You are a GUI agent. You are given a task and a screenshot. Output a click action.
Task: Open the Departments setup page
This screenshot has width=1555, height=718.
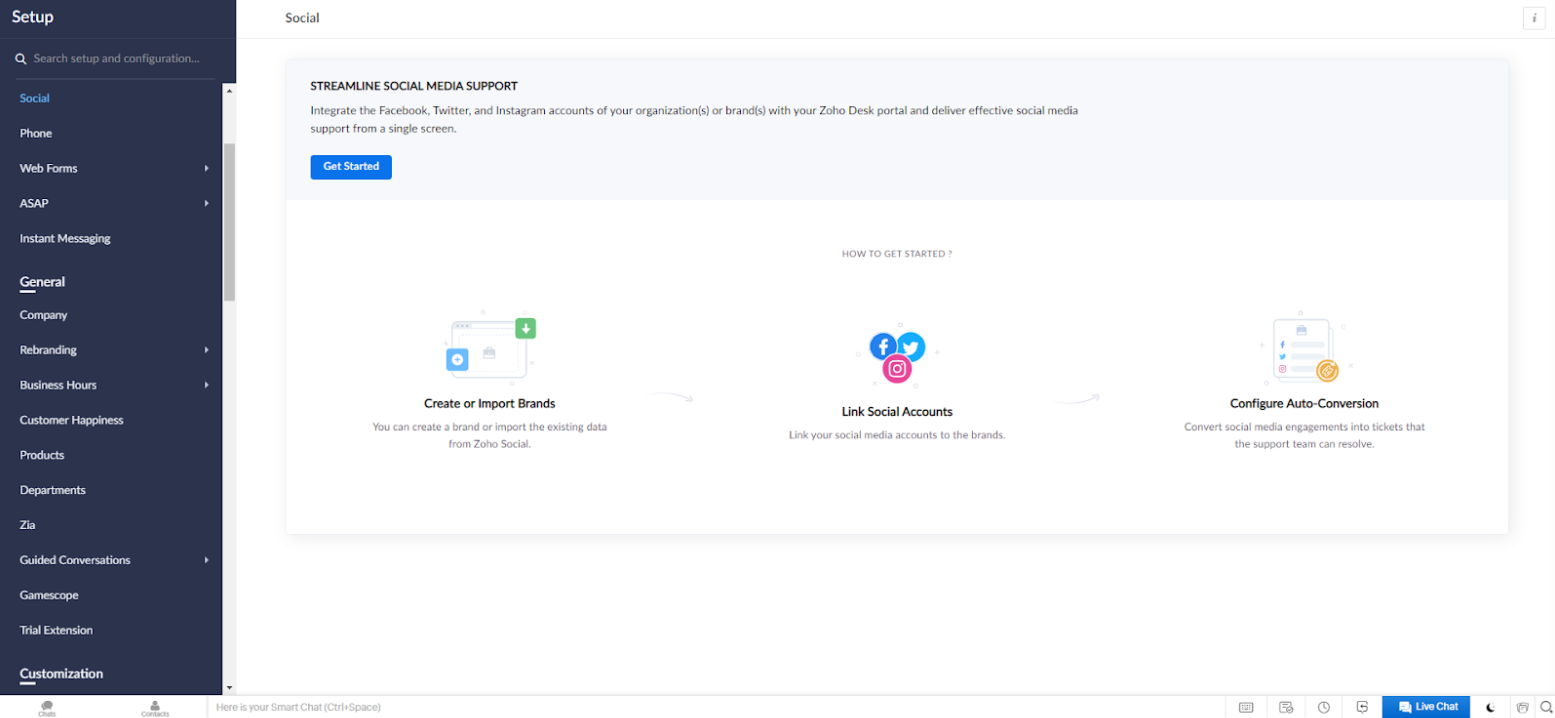pos(53,490)
